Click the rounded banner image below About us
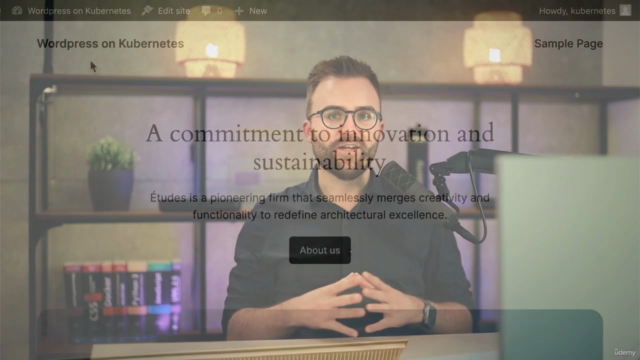This screenshot has height=360, width=640. point(320,335)
